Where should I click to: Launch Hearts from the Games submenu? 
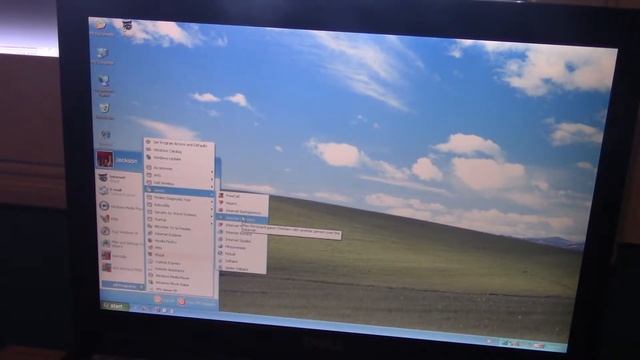point(242,203)
